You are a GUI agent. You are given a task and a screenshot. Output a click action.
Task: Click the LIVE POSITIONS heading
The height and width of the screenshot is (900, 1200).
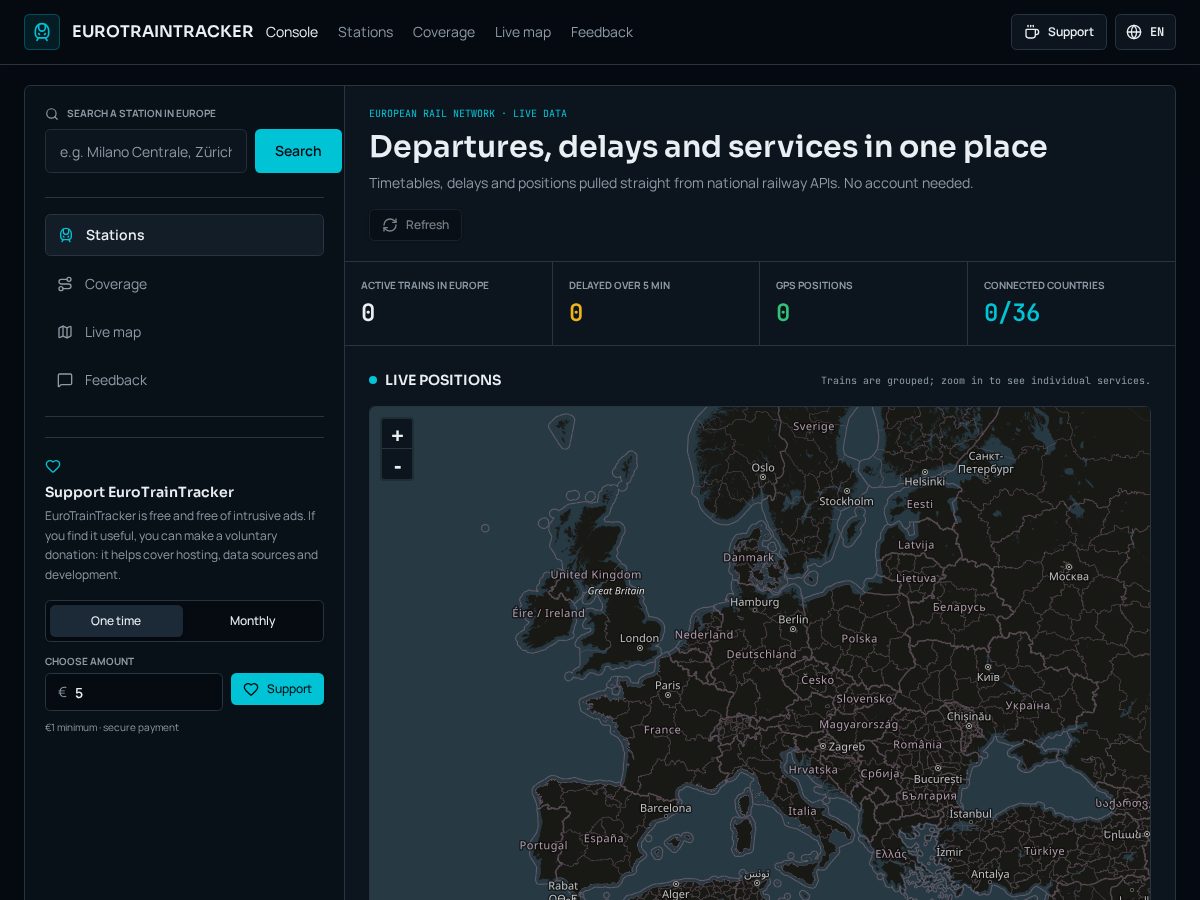pyautogui.click(x=443, y=380)
